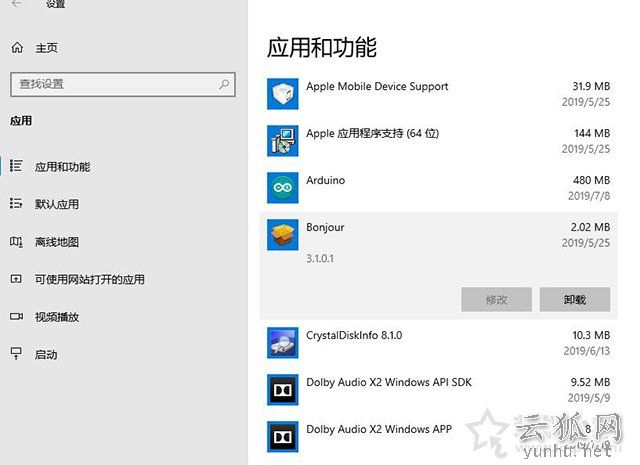Select 启动 startup icon
The width and height of the screenshot is (640, 465).
coord(16,354)
